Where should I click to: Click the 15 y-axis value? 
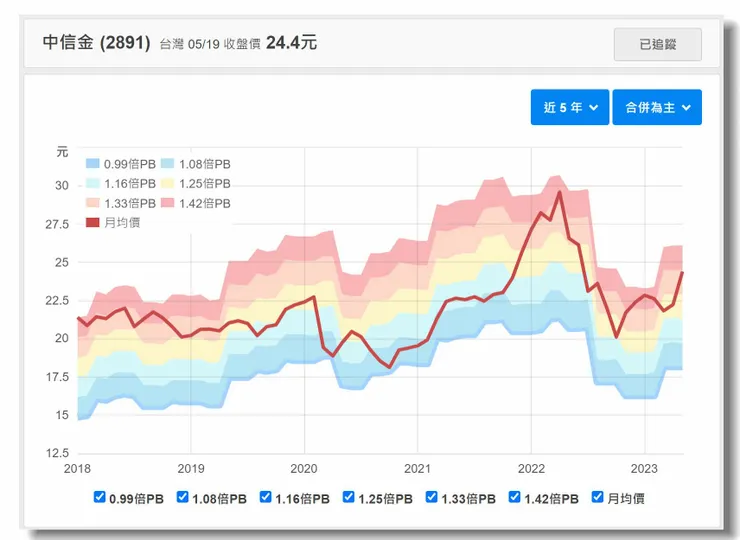[x=62, y=415]
